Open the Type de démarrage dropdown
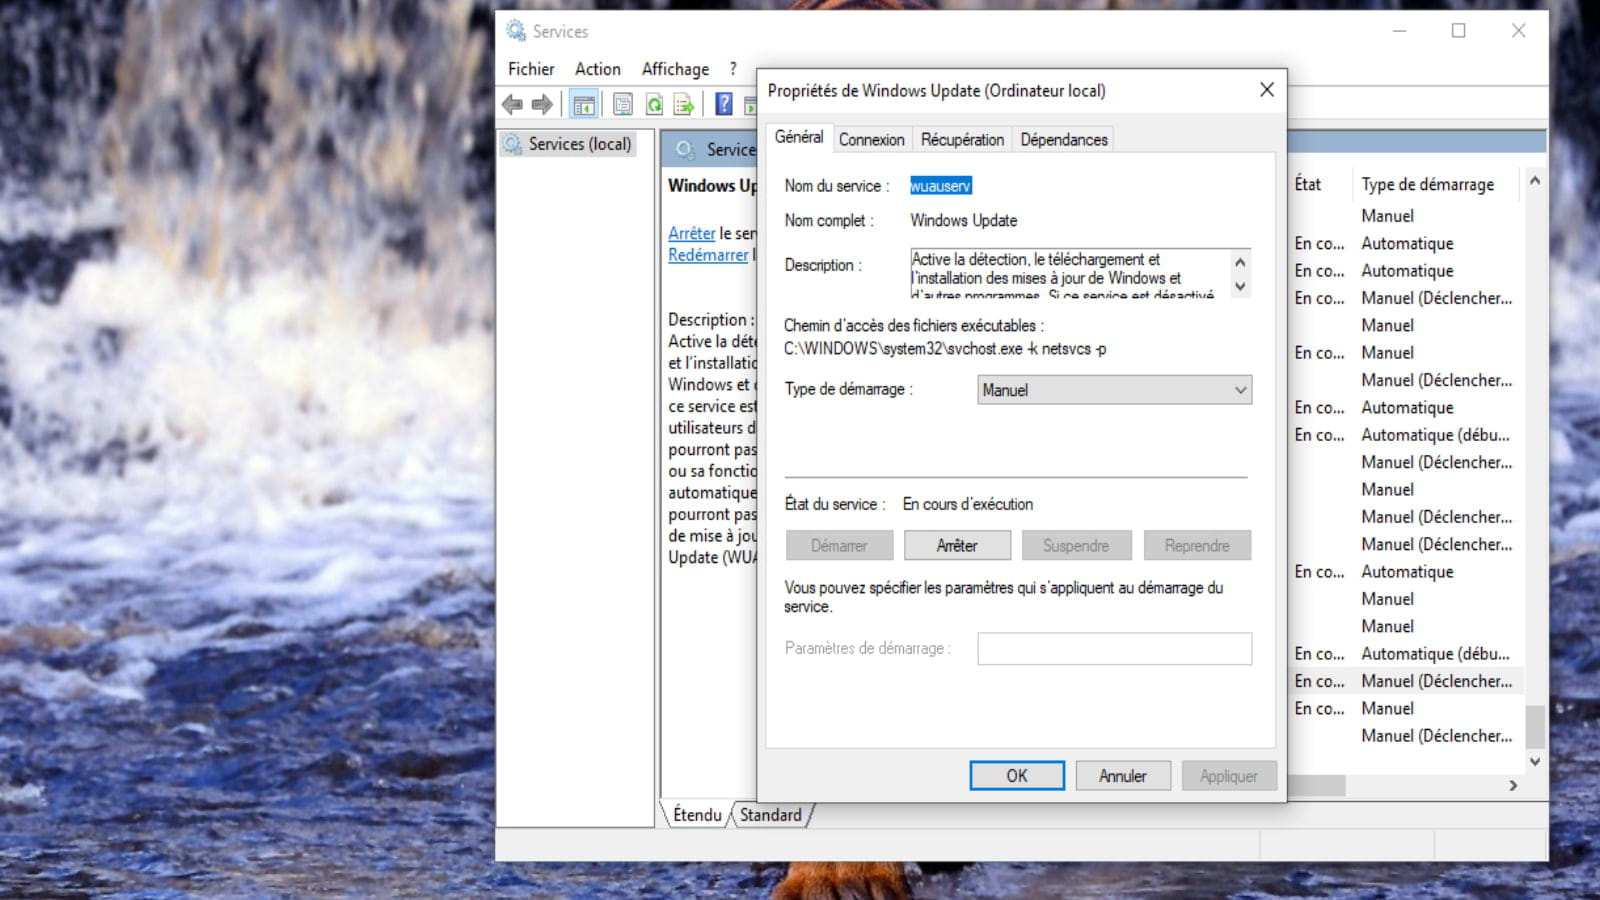This screenshot has width=1600, height=900. [x=1114, y=390]
